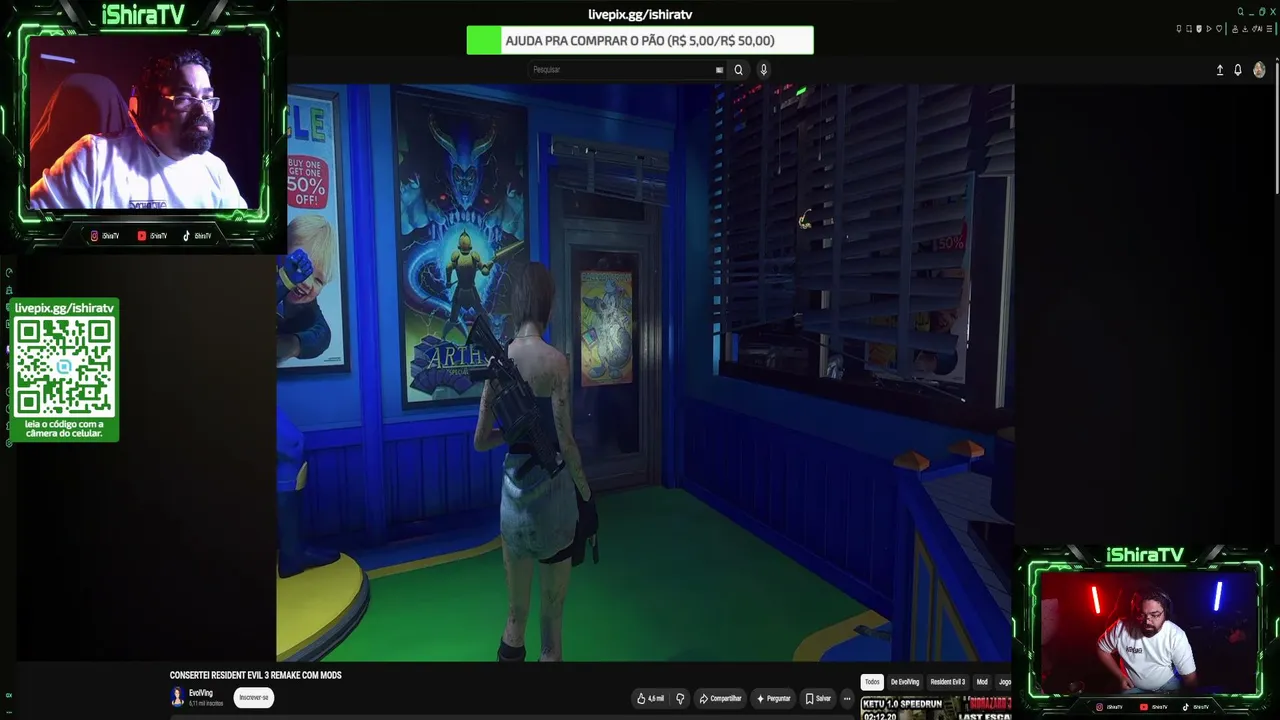Click the browser play-triangle toolbar icon

coord(1209,29)
